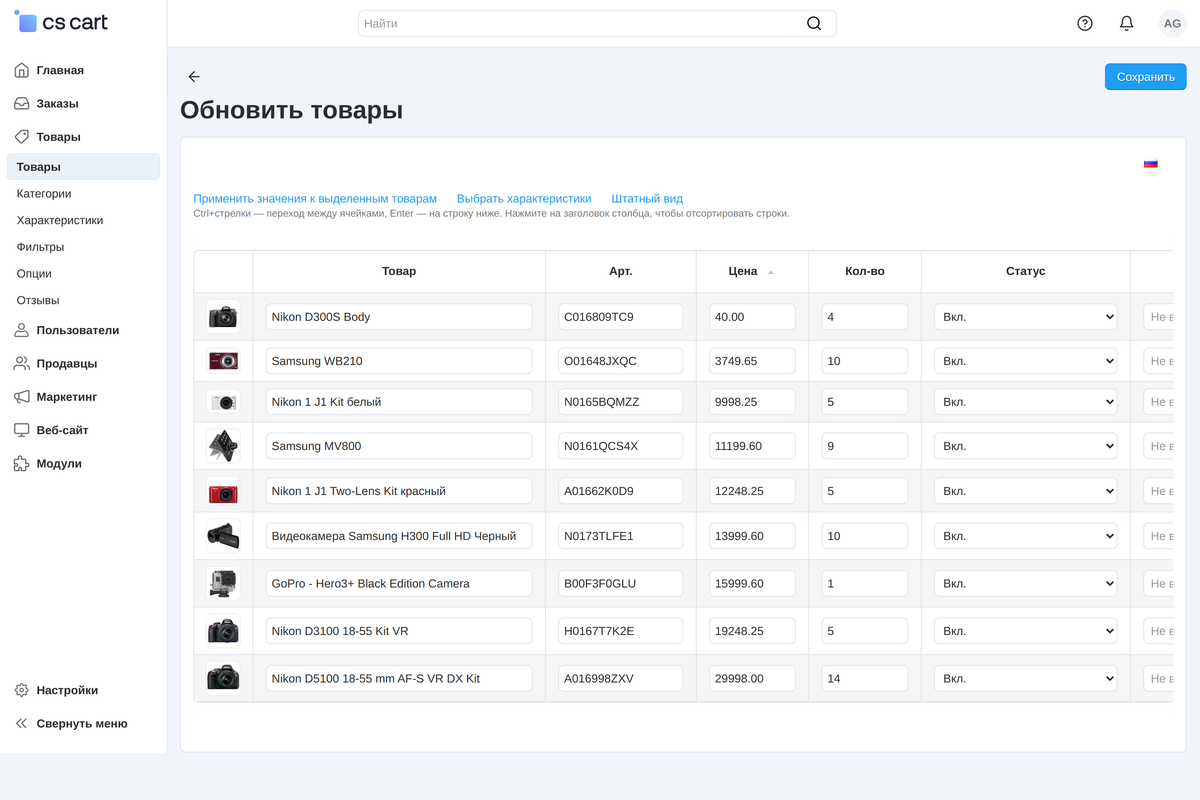Image resolution: width=1200 pixels, height=800 pixels.
Task: Click quantity field for Samsung MV800
Action: click(x=865, y=446)
